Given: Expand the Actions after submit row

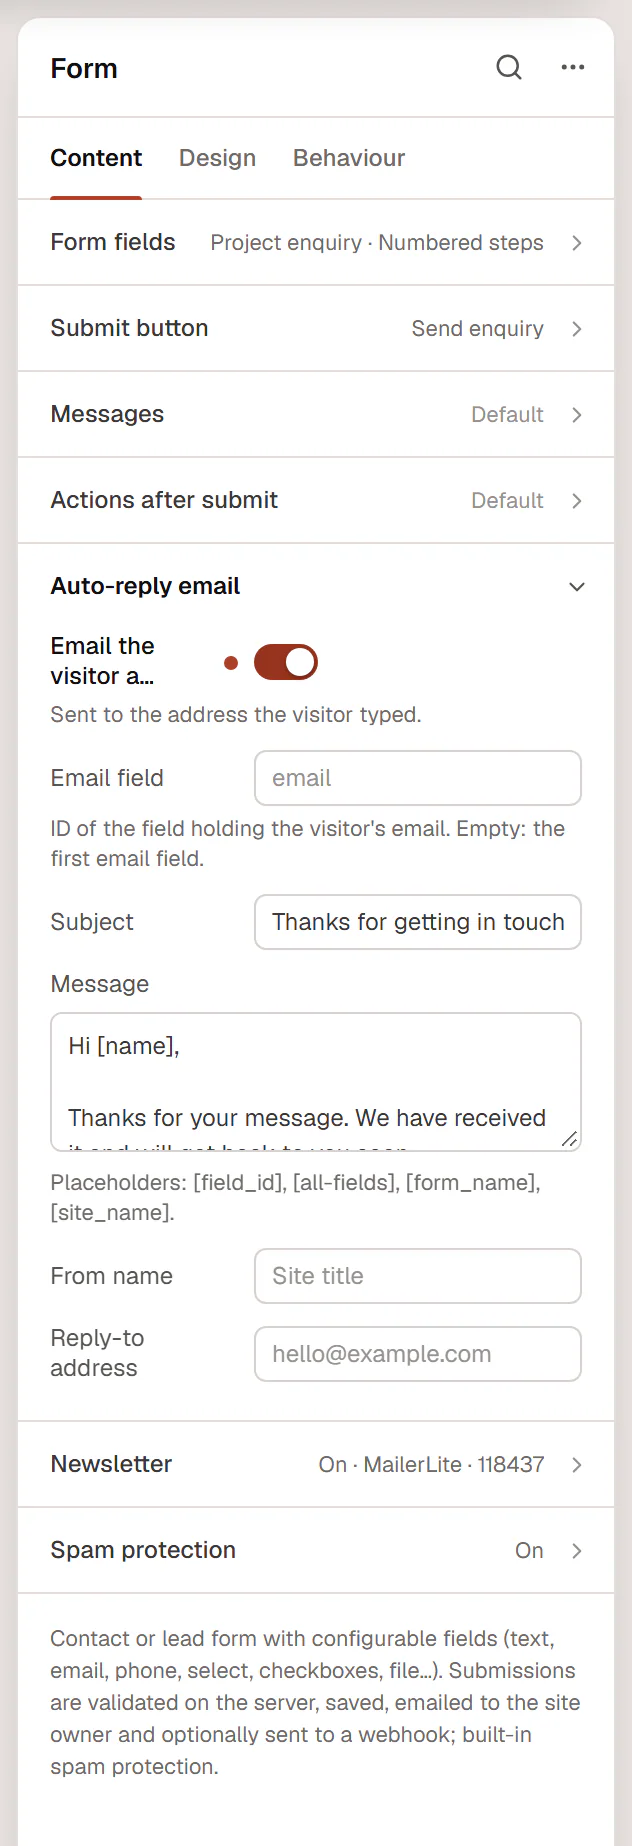Looking at the screenshot, I should click(x=316, y=500).
